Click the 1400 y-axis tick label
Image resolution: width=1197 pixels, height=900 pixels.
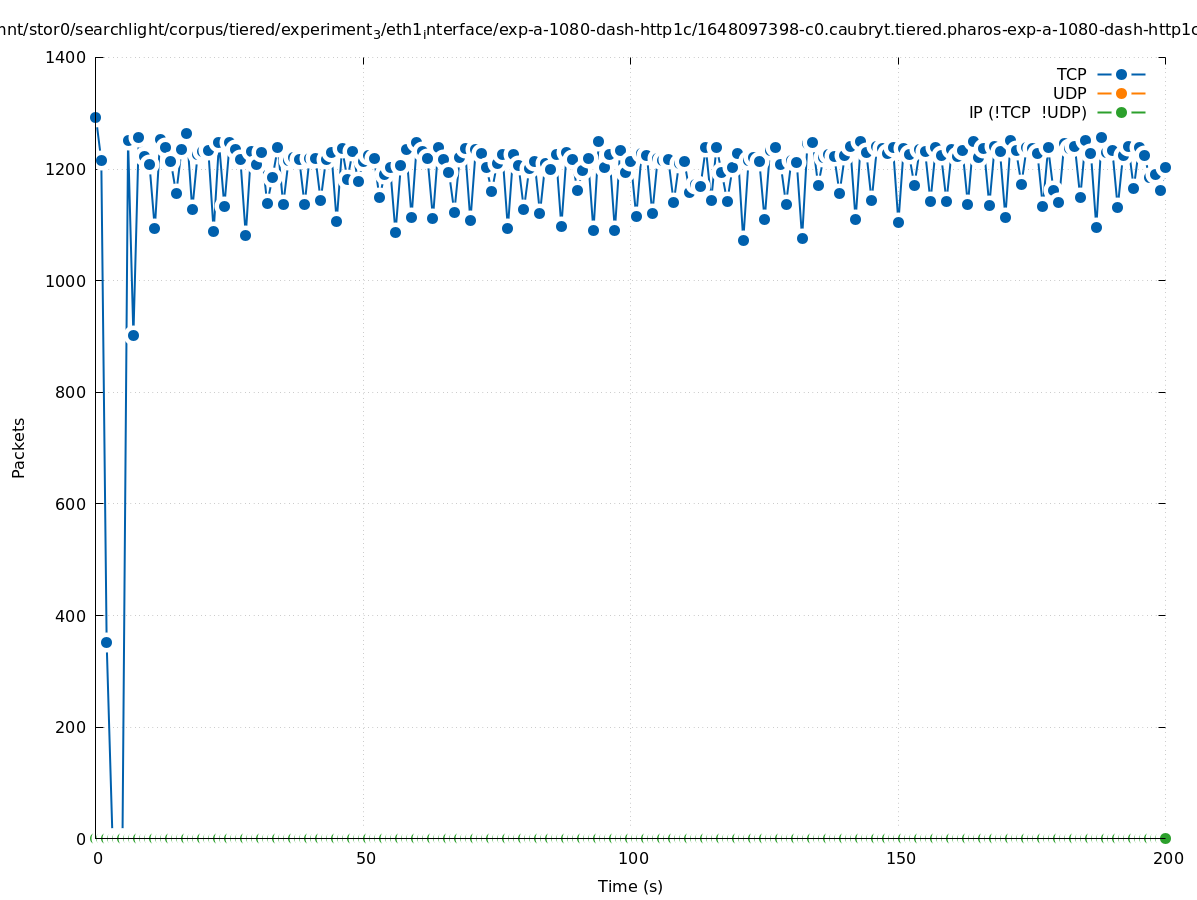65,57
